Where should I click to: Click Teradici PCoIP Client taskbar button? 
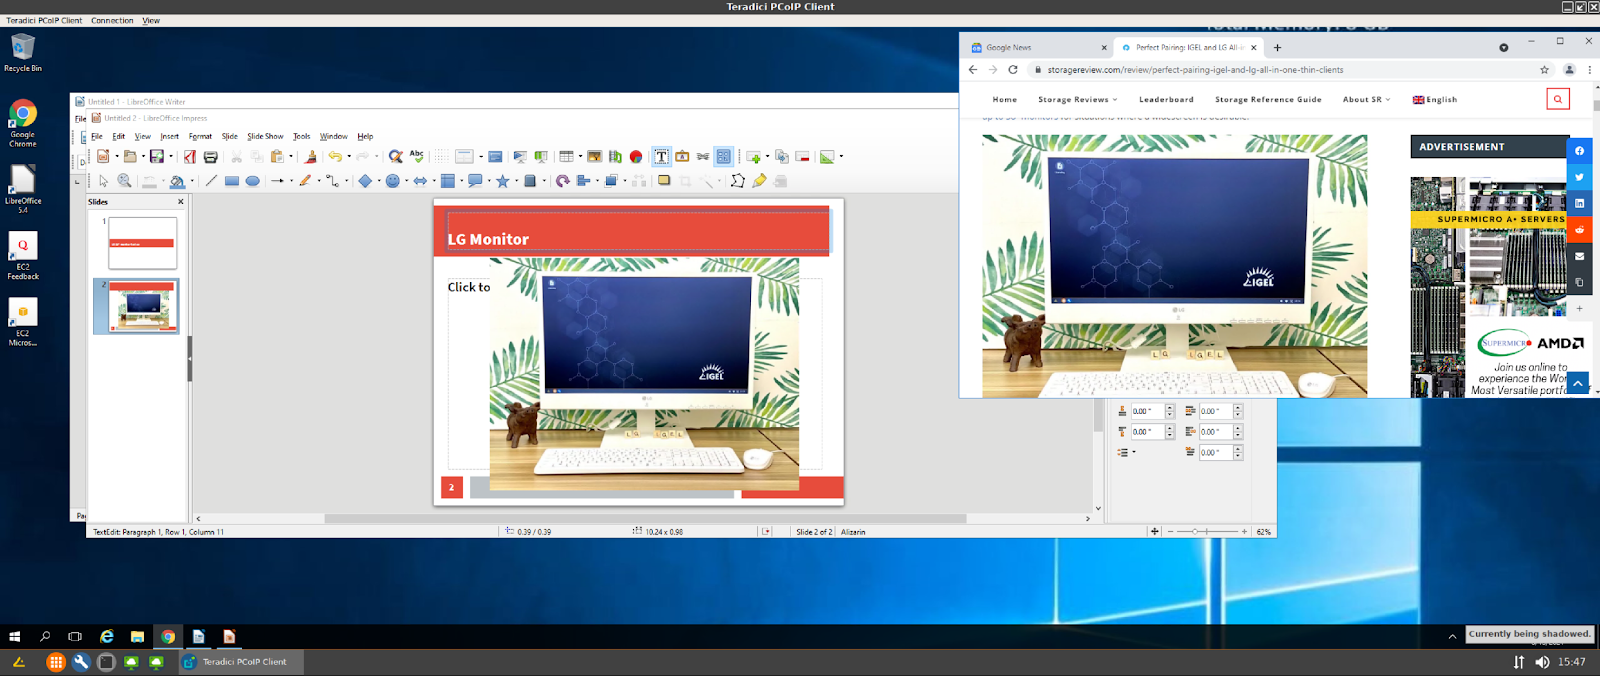tap(240, 662)
